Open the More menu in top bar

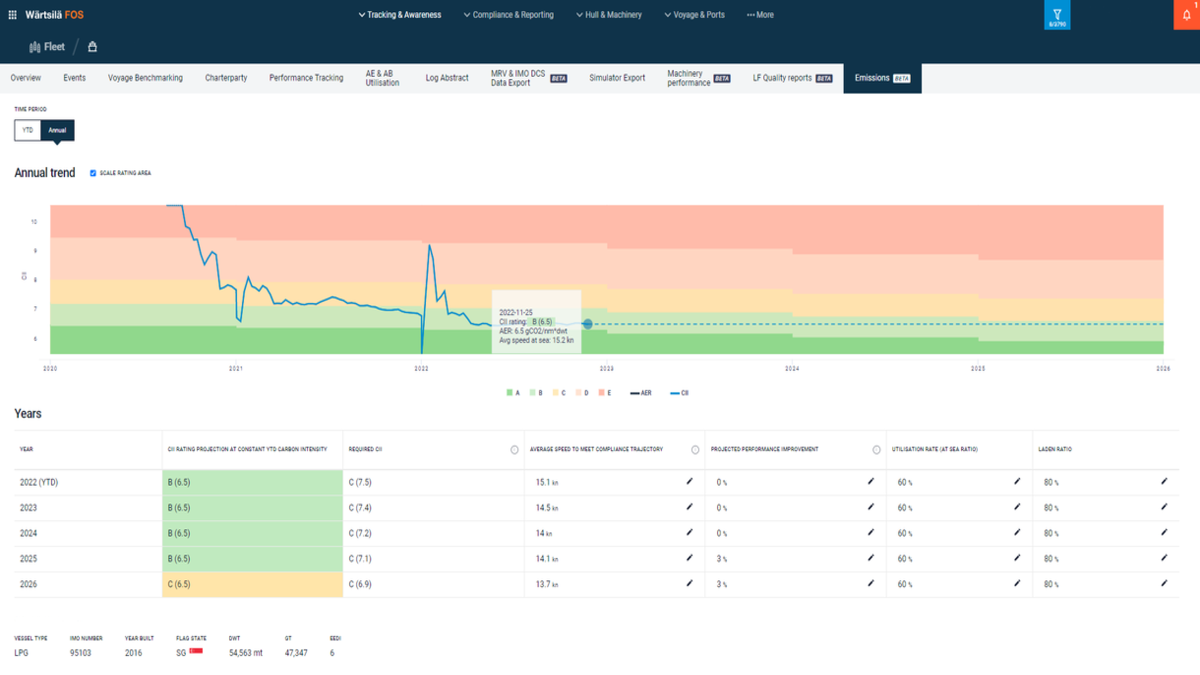point(760,15)
